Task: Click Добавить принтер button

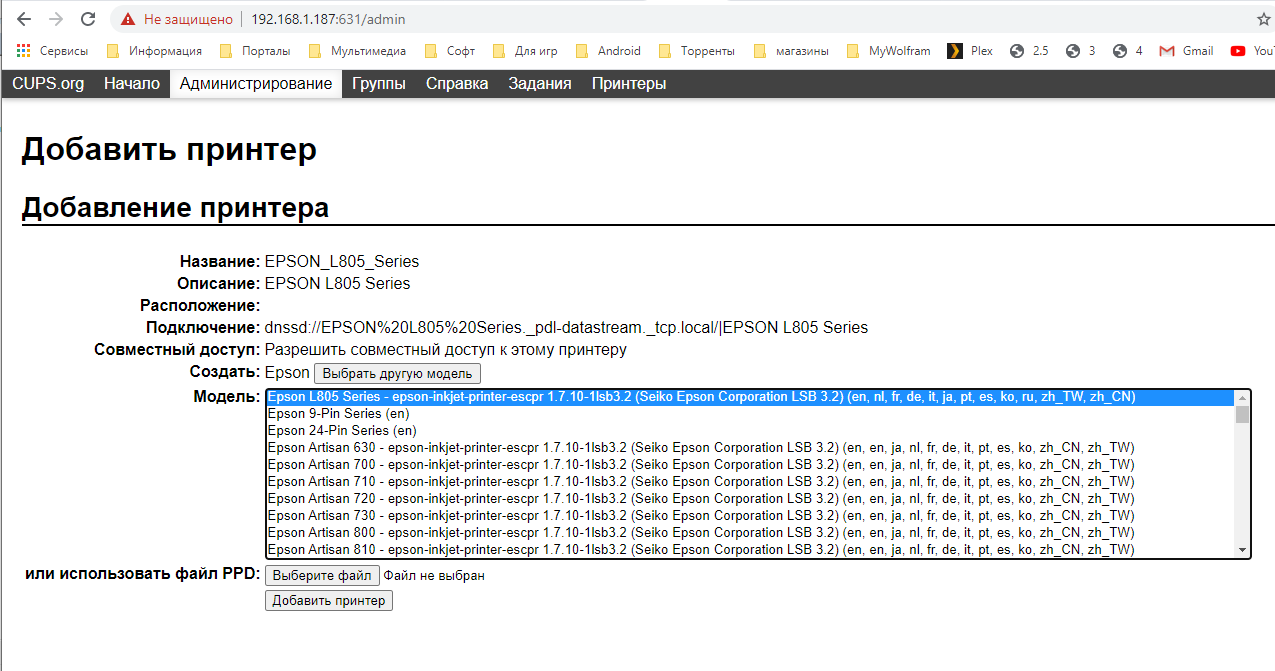Action: (x=328, y=600)
